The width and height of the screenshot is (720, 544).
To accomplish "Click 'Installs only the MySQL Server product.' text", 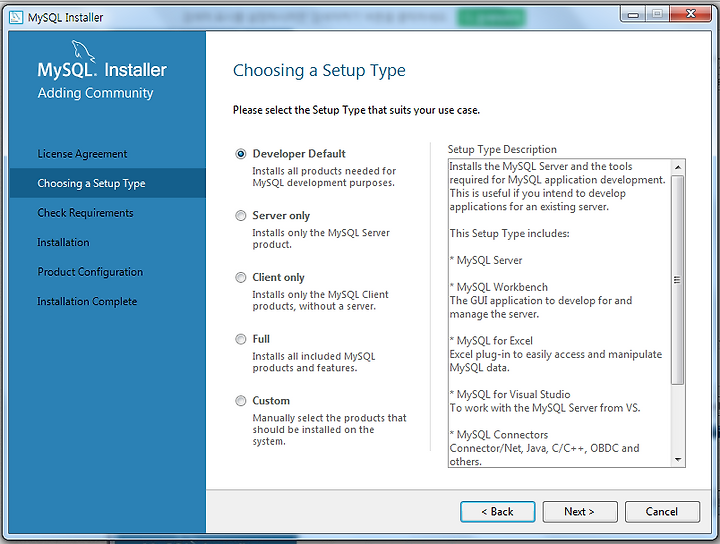I will pos(321,239).
